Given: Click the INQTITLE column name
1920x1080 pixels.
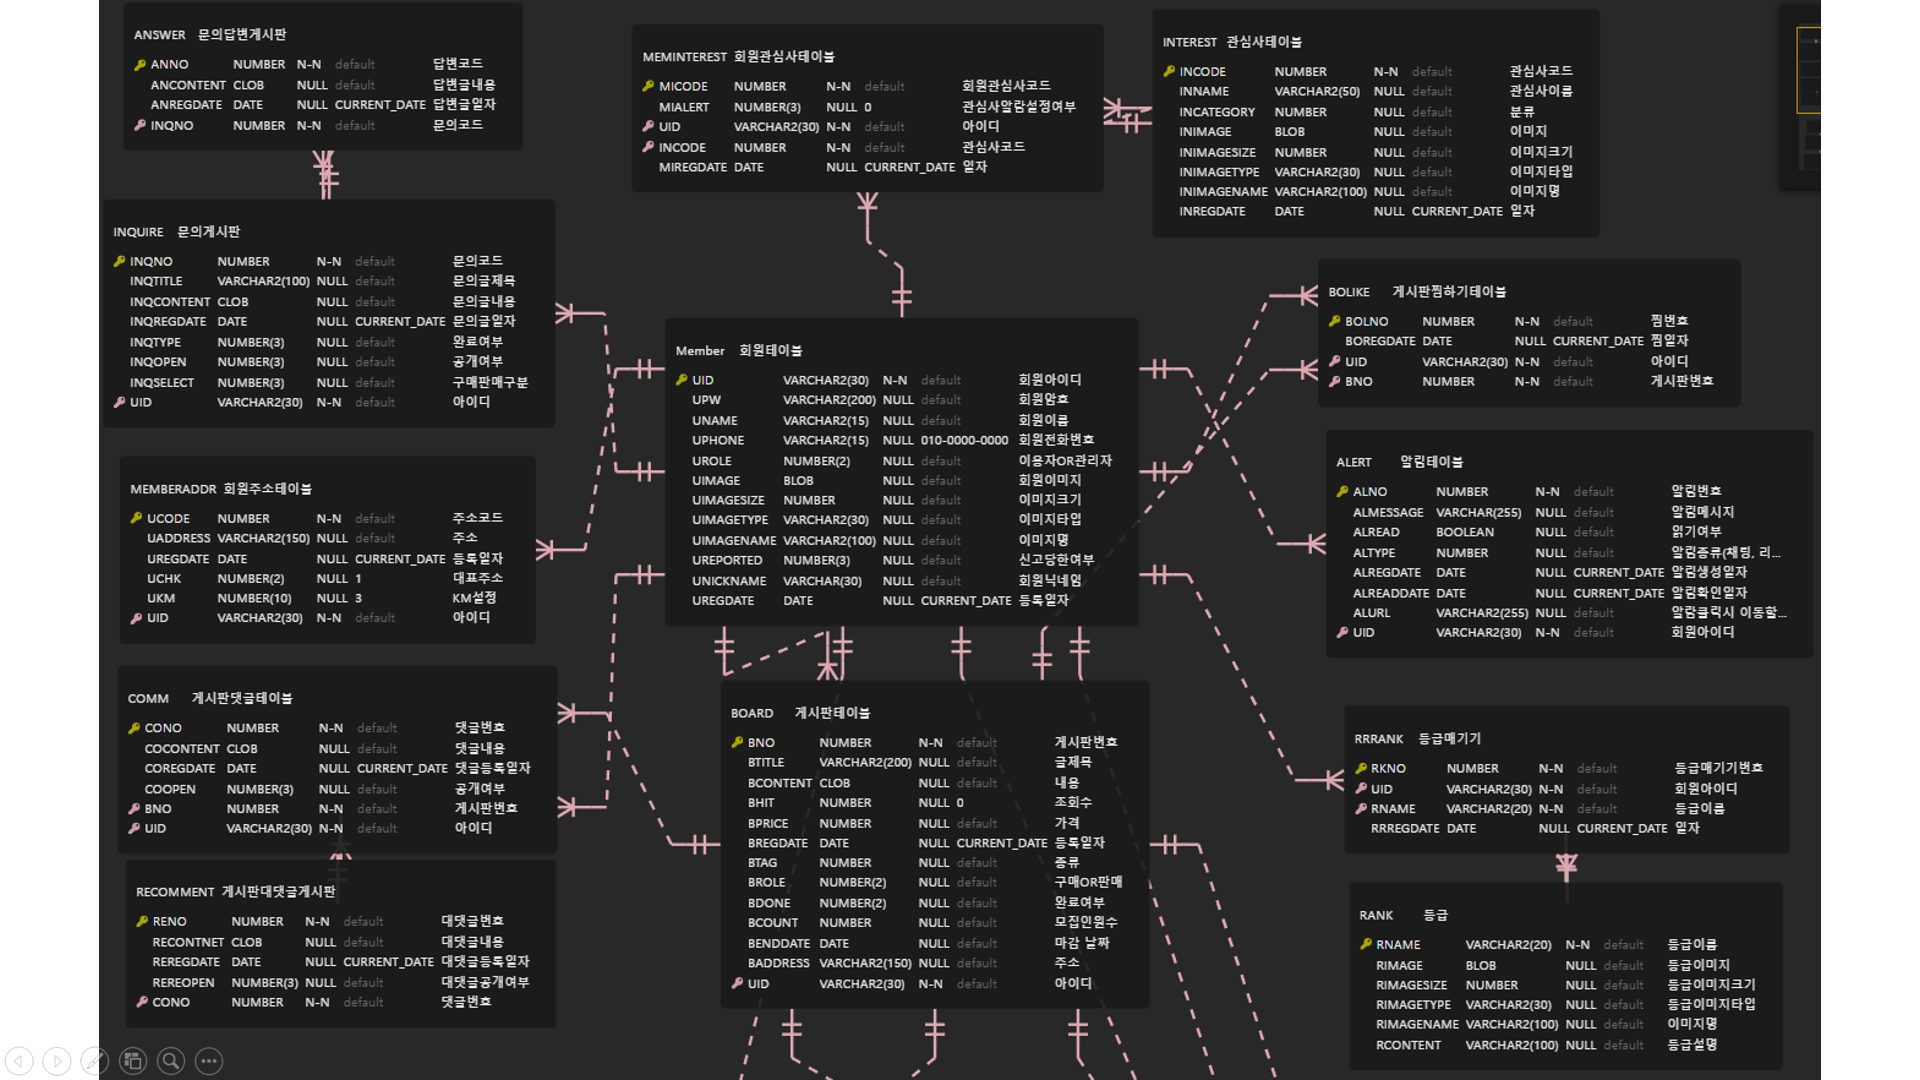Looking at the screenshot, I should click(x=156, y=282).
